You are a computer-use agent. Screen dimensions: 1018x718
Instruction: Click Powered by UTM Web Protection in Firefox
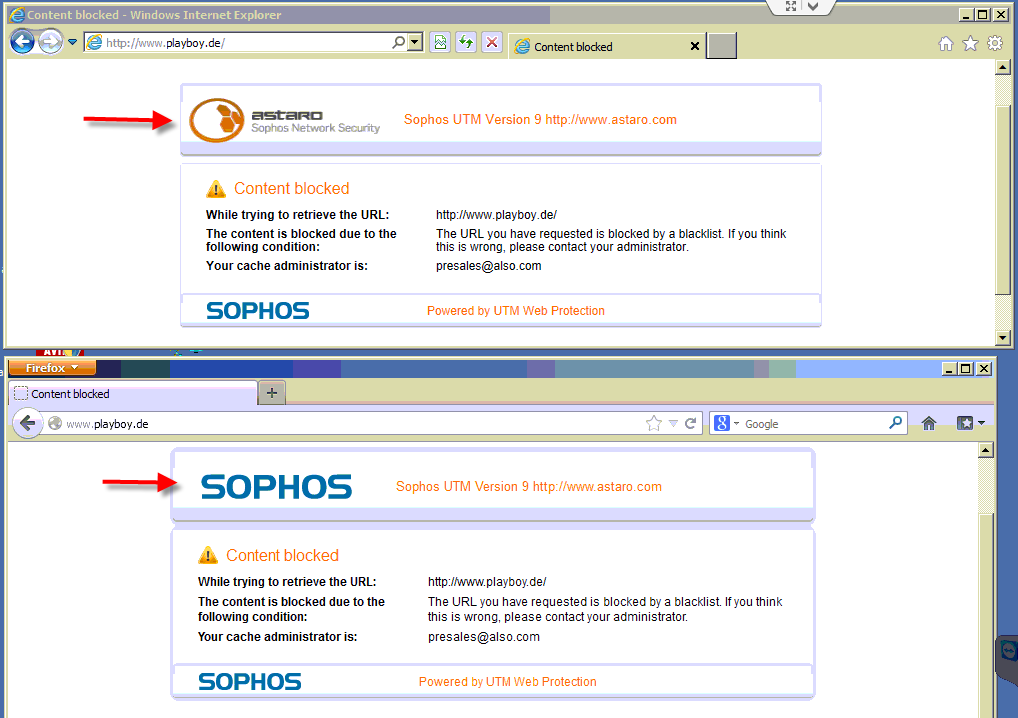tap(507, 682)
